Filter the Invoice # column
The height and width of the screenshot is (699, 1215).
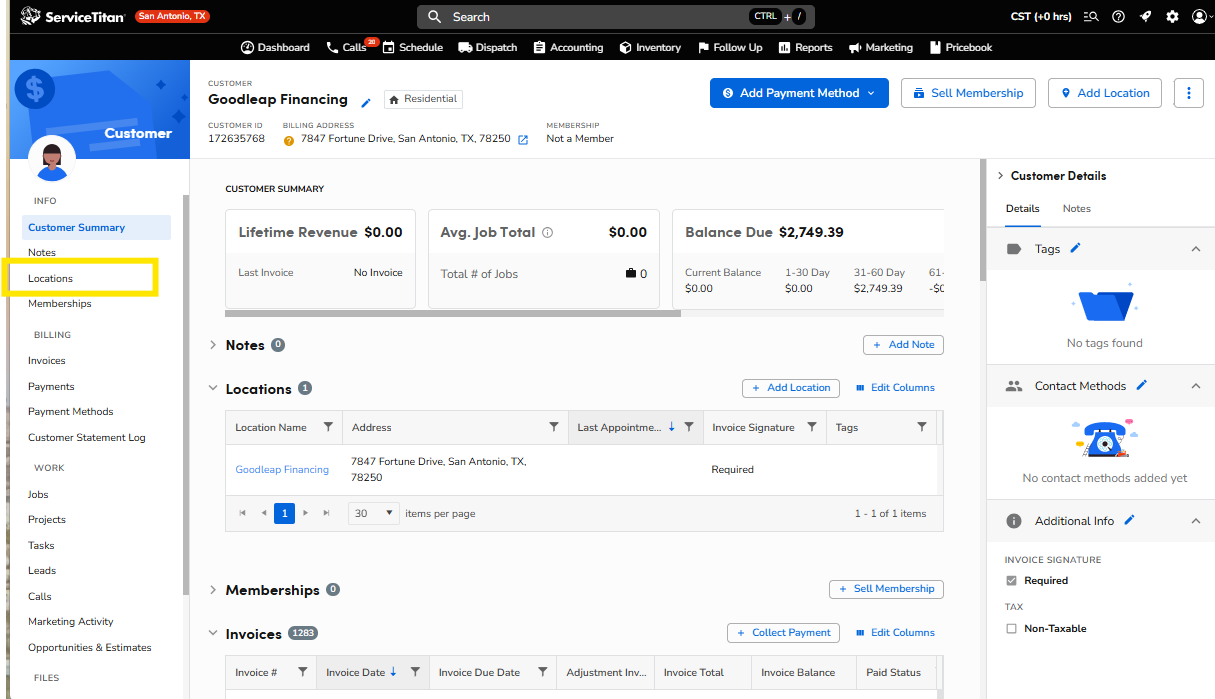pos(302,672)
